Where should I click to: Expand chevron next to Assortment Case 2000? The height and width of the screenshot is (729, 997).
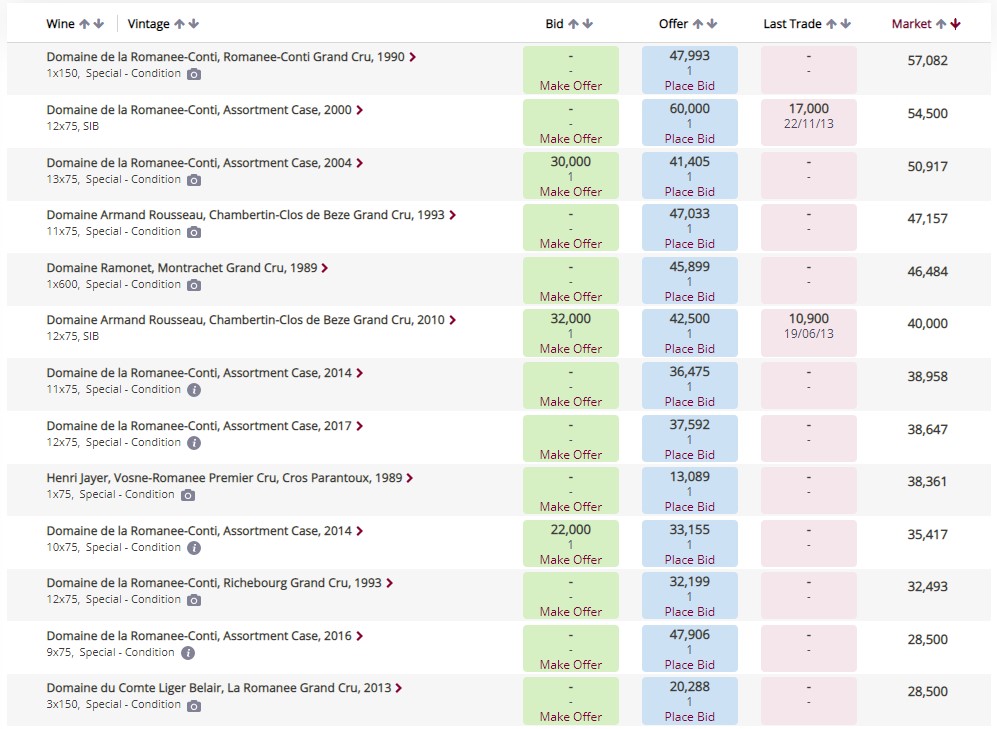tap(360, 110)
